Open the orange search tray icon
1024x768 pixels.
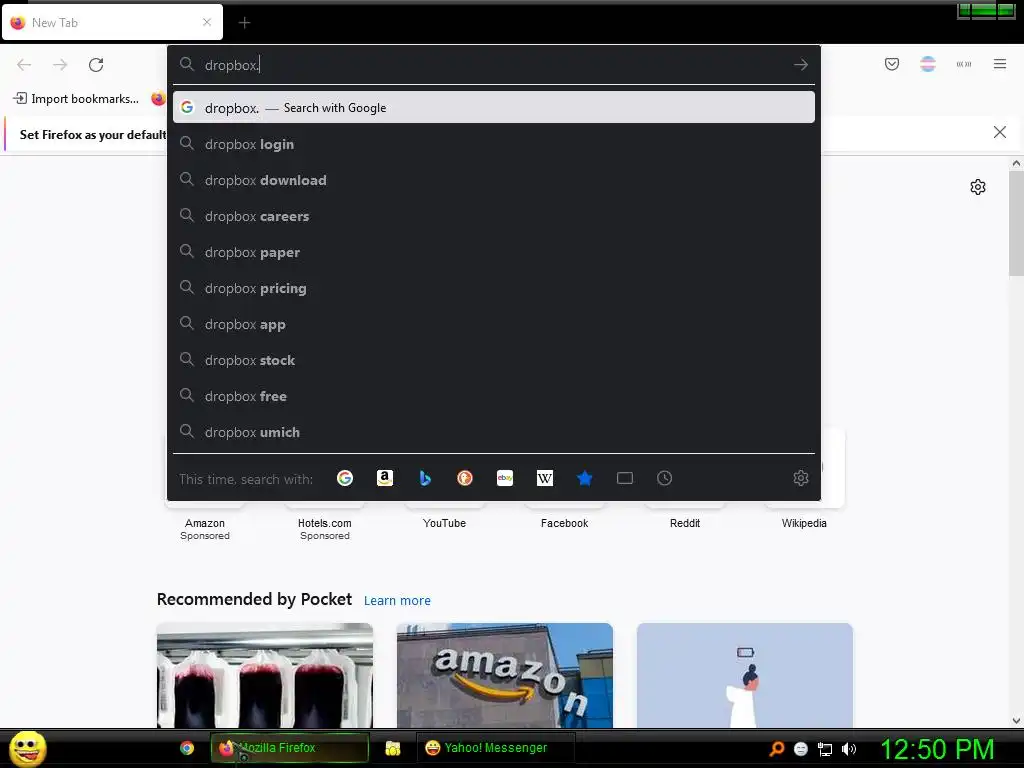(776, 749)
